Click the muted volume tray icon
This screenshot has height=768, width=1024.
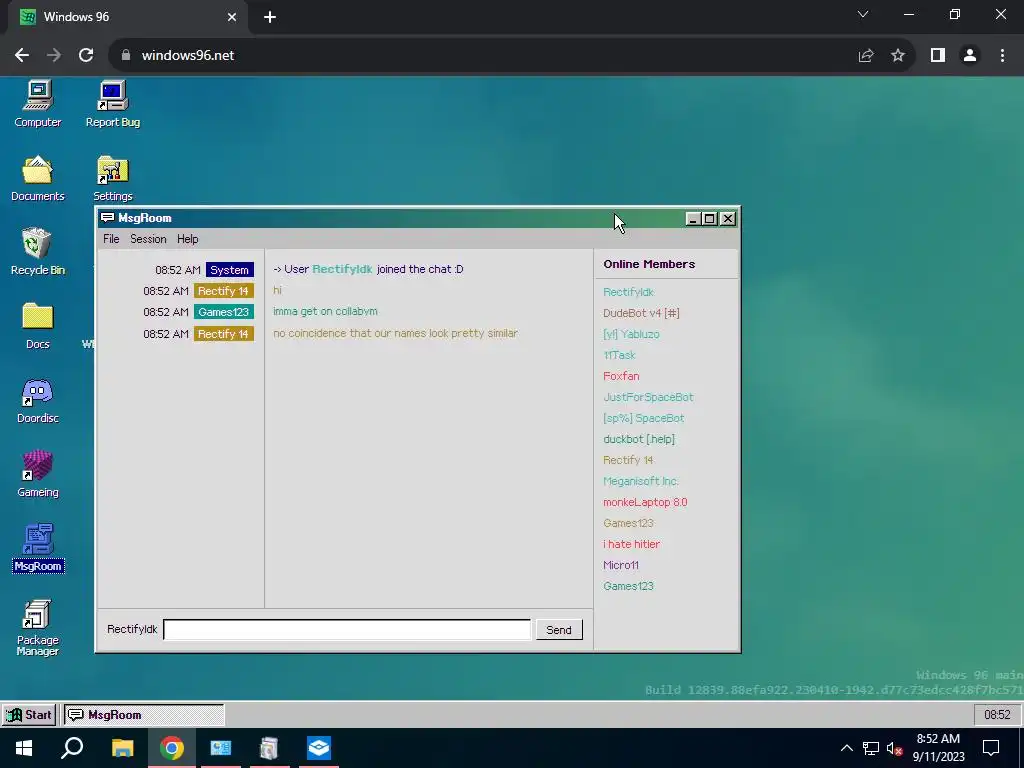(894, 748)
